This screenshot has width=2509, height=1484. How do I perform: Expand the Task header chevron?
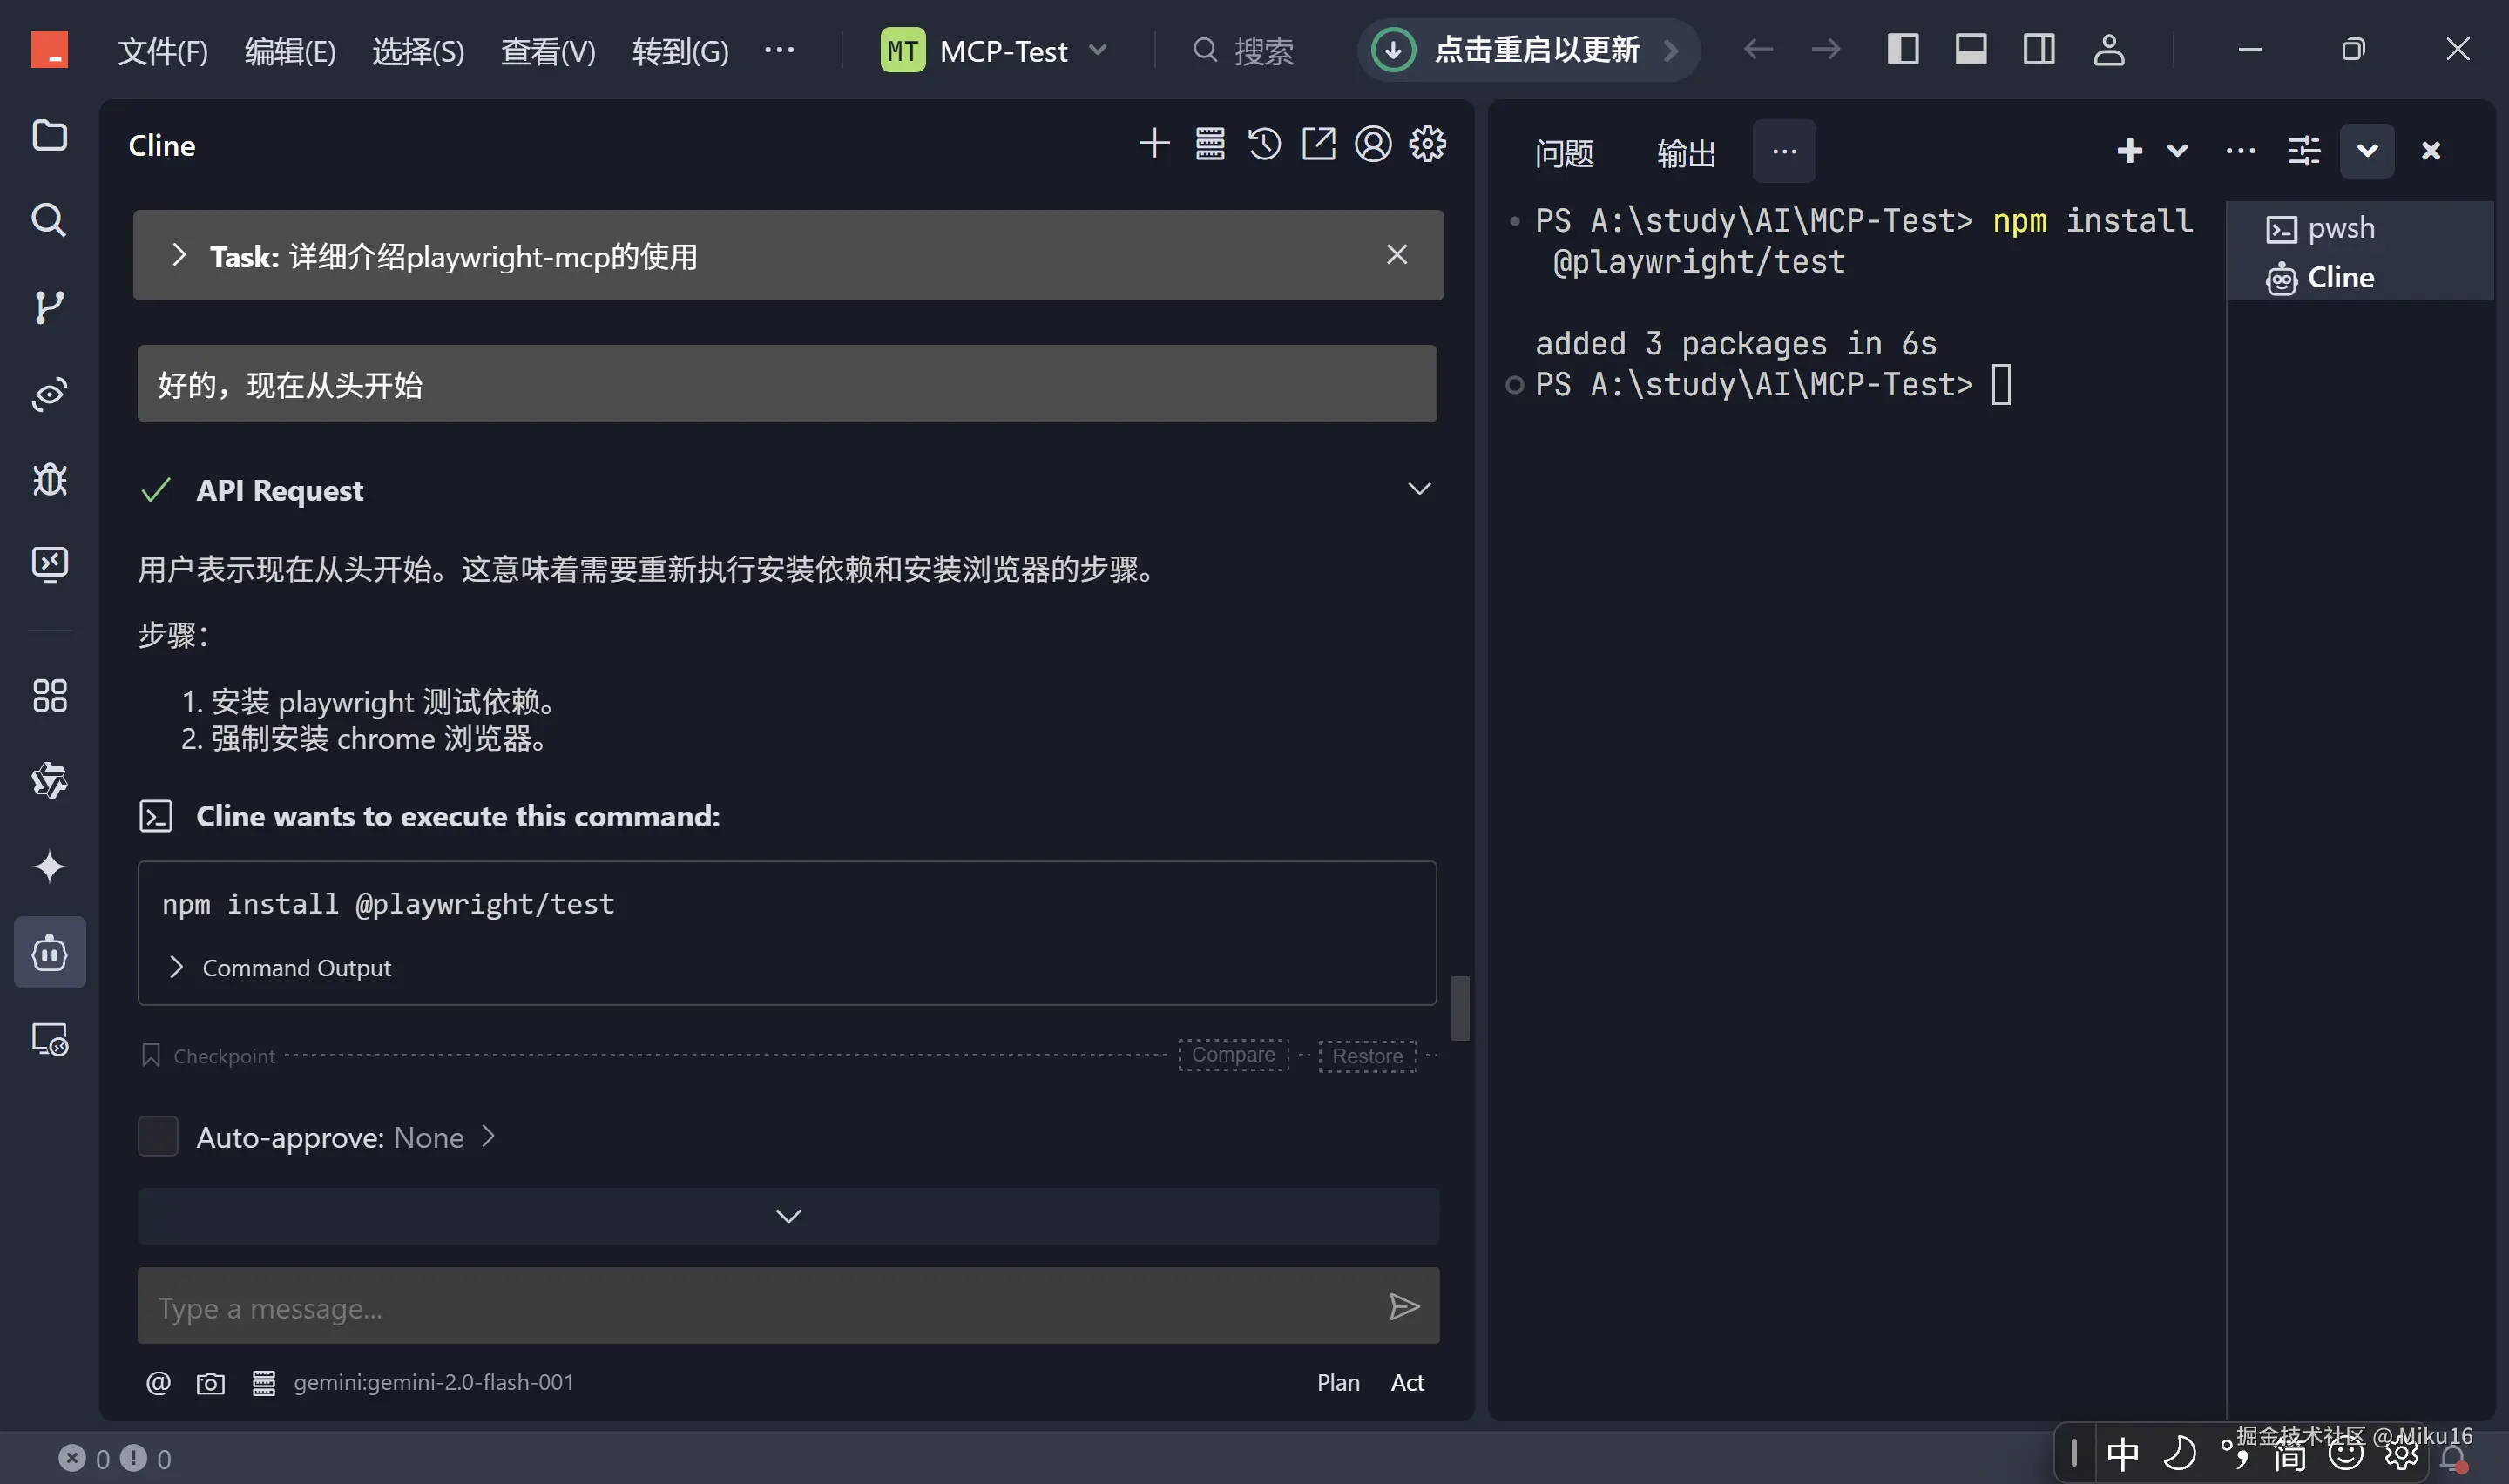click(178, 256)
